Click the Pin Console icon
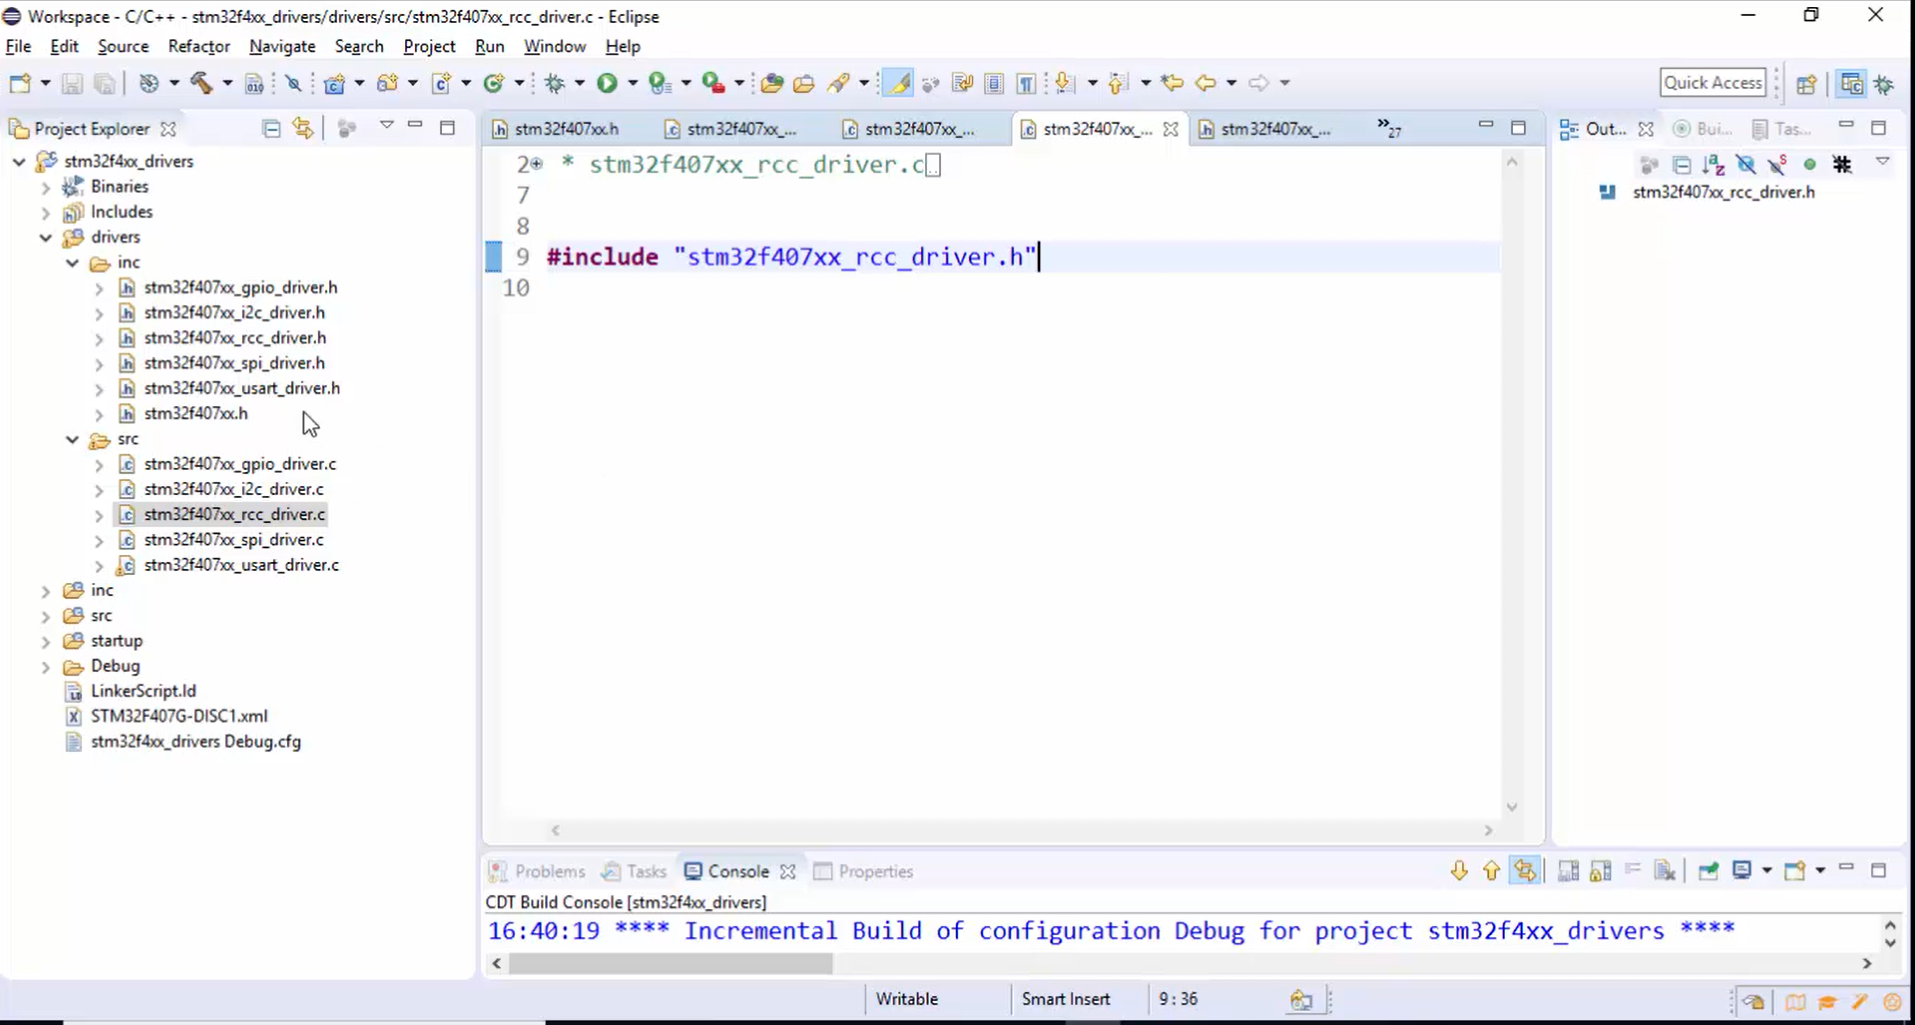The height and width of the screenshot is (1025, 1915). (1708, 871)
